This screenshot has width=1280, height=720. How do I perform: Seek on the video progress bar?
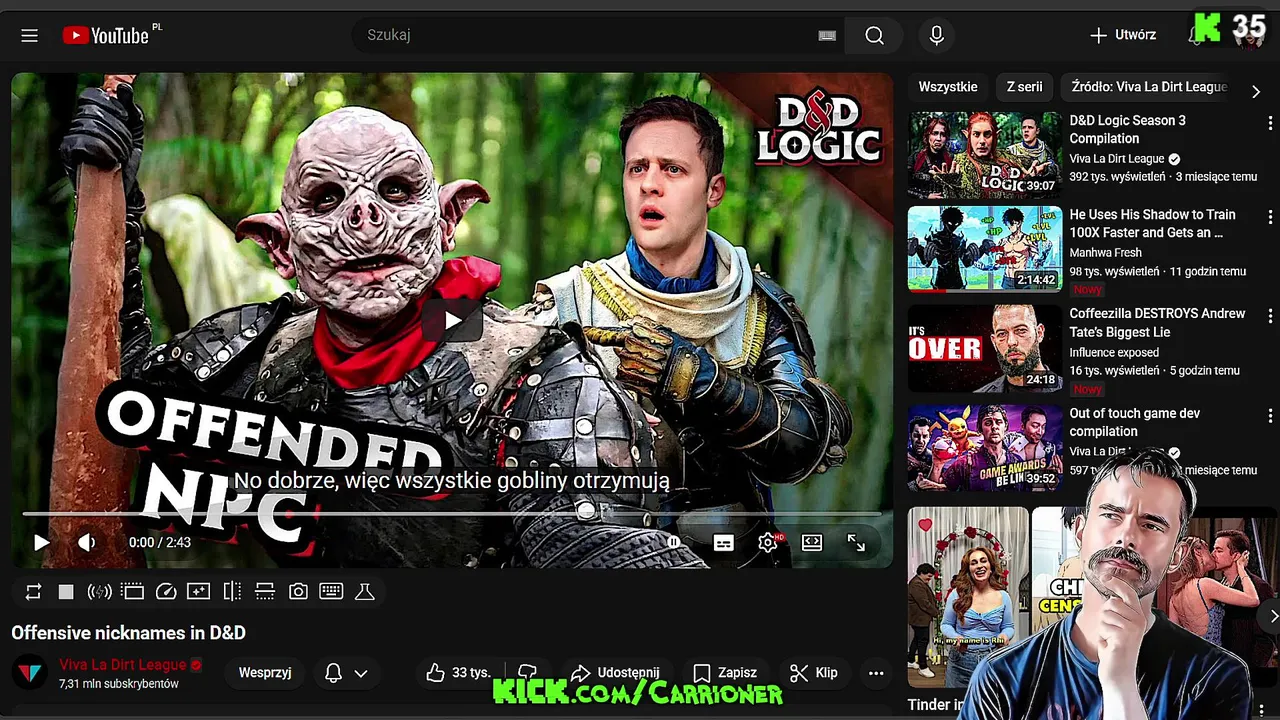[452, 514]
